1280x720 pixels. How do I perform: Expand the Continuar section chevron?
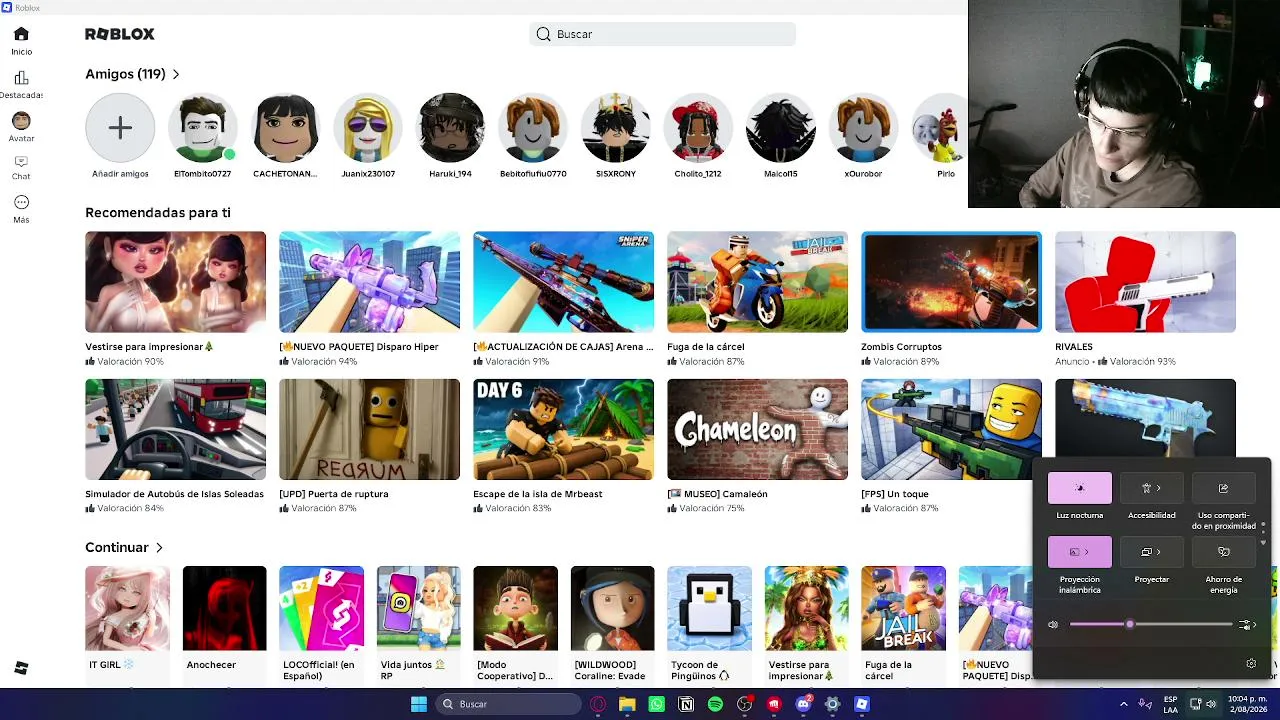tap(159, 548)
